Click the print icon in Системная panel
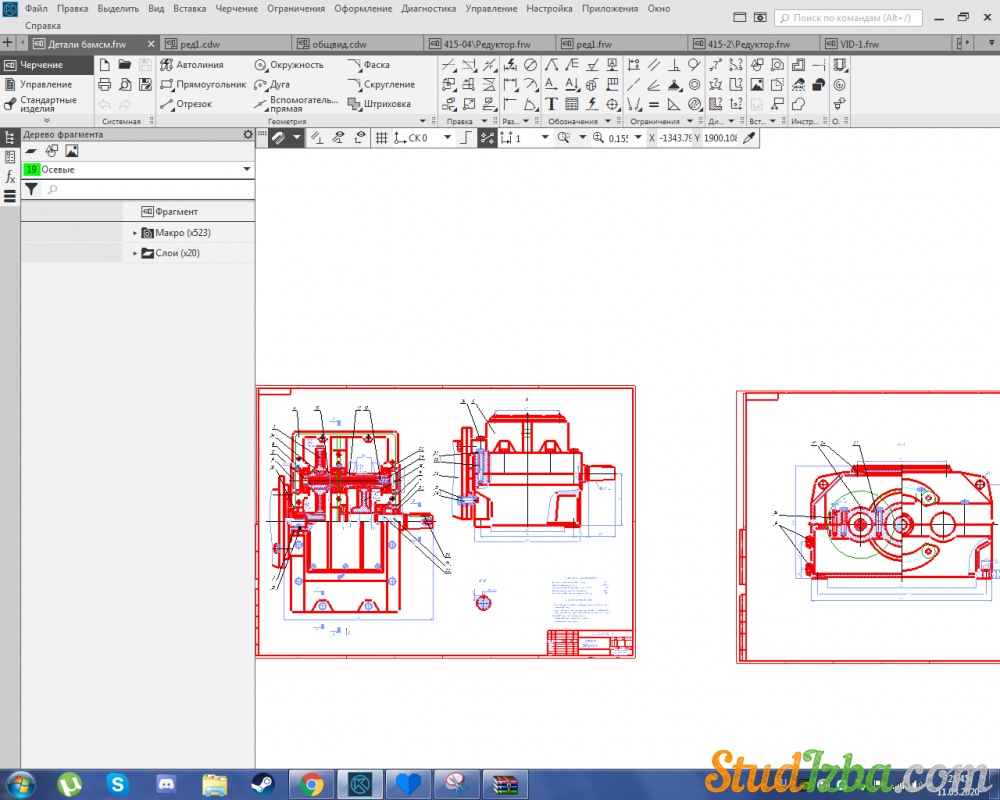The image size is (1000, 800). [x=104, y=85]
